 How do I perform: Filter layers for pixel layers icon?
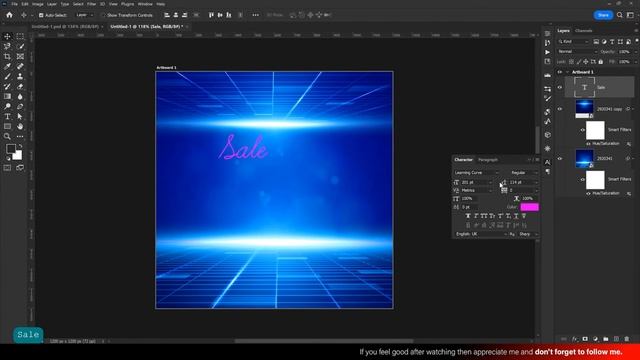point(596,42)
